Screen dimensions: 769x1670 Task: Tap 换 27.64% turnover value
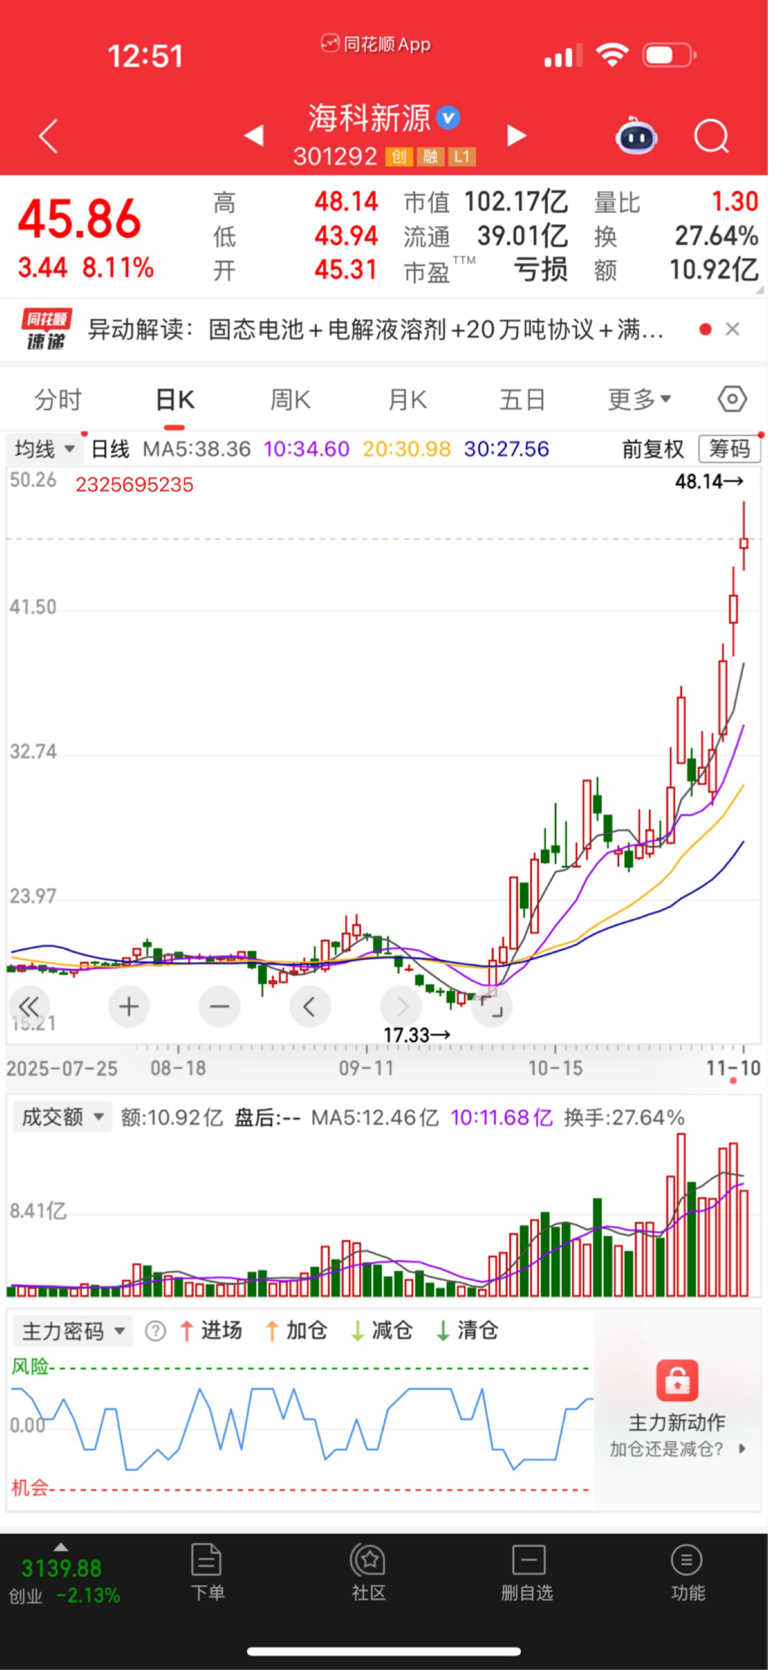click(x=716, y=236)
